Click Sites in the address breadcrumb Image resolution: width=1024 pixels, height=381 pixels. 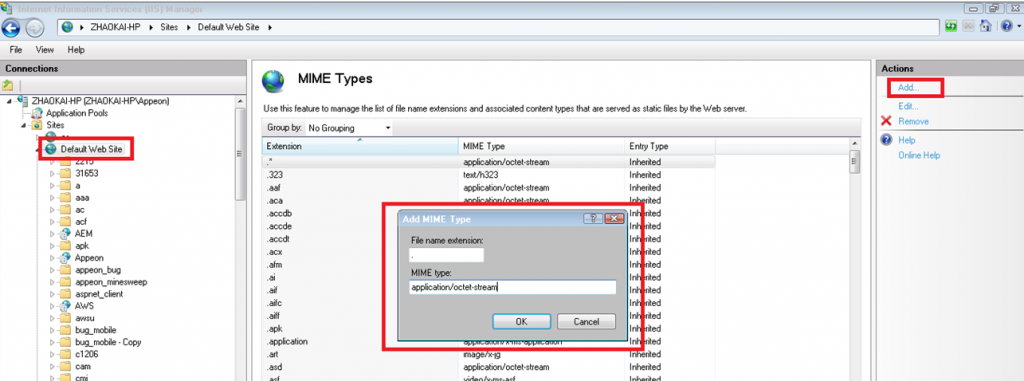169,27
